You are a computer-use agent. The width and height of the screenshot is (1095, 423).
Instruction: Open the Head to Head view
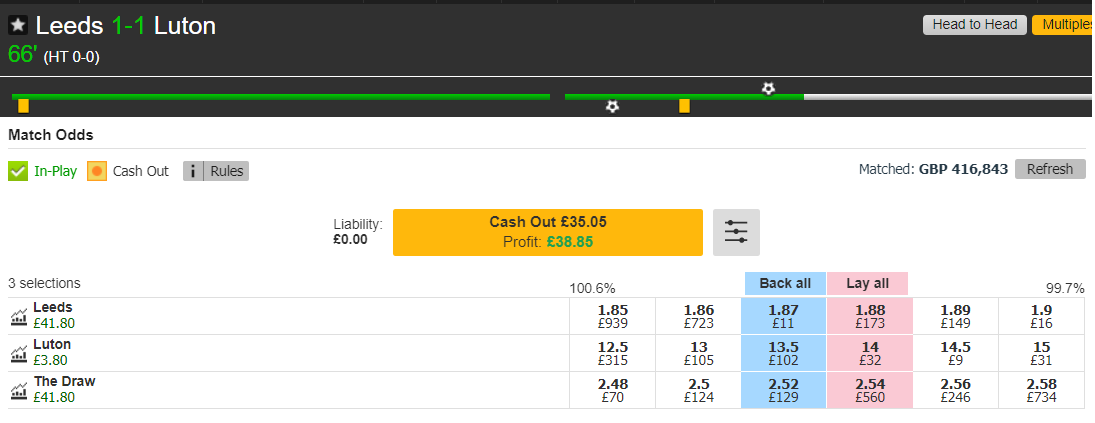click(975, 25)
